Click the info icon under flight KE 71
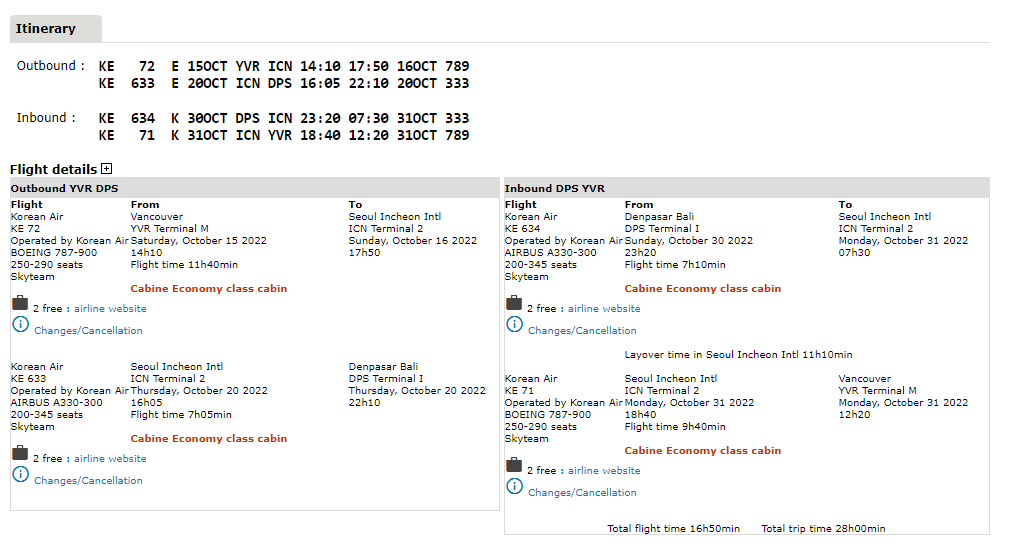 coord(514,487)
